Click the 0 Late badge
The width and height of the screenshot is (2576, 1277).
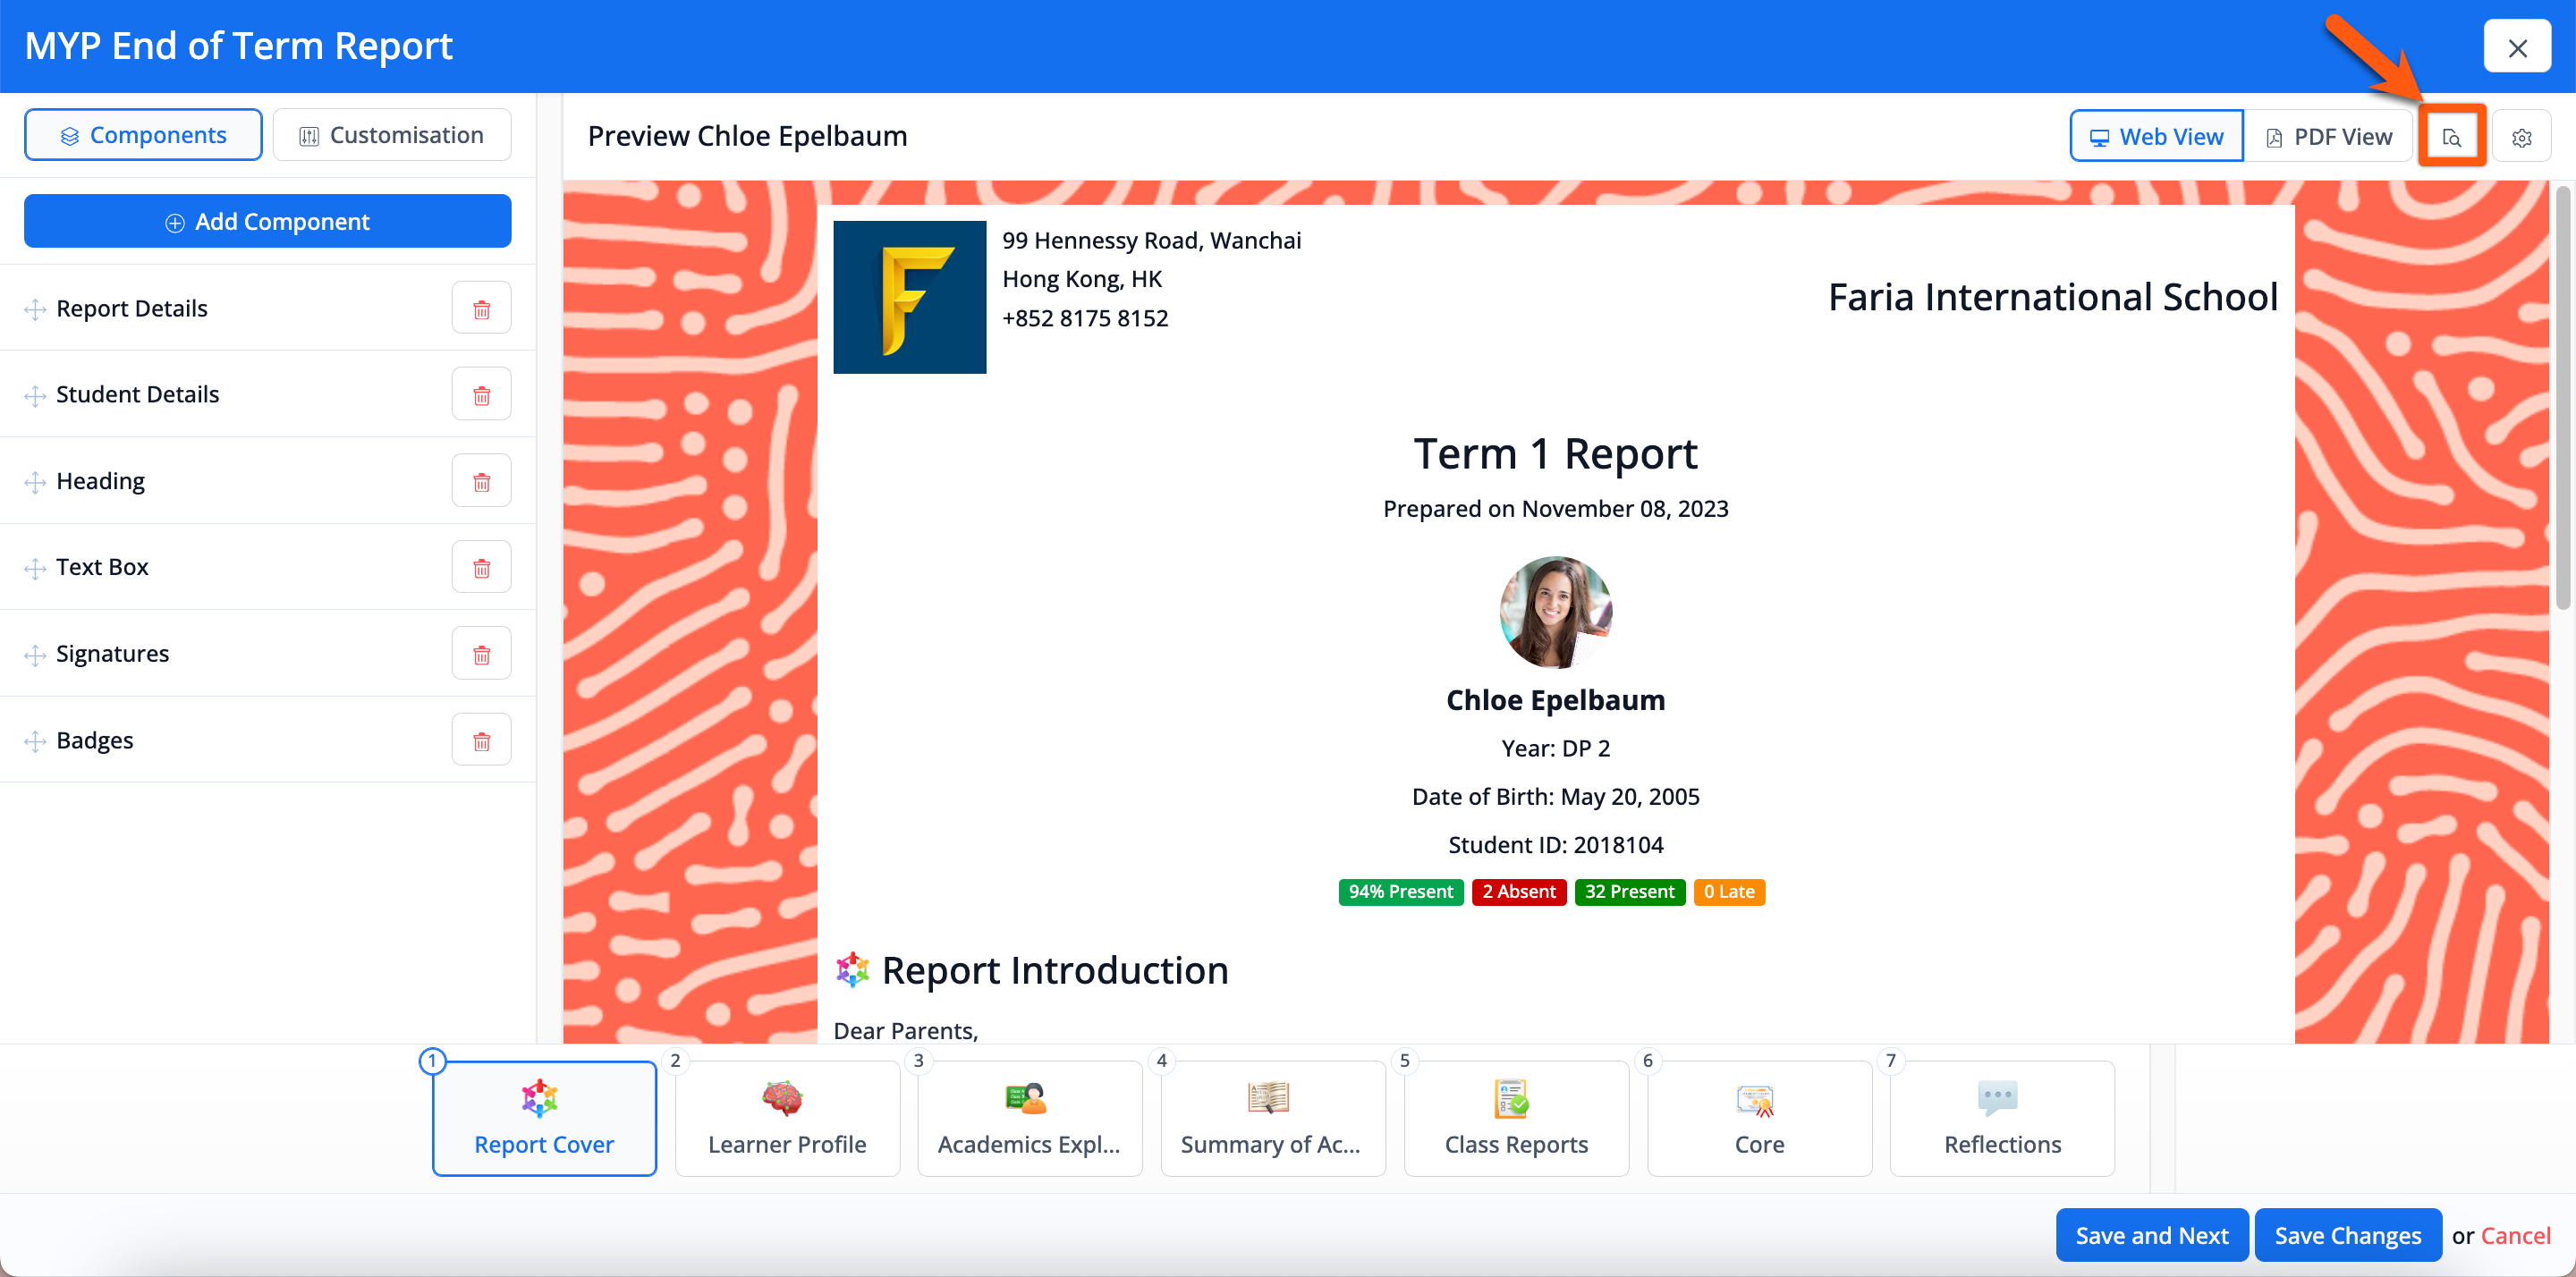[1729, 891]
